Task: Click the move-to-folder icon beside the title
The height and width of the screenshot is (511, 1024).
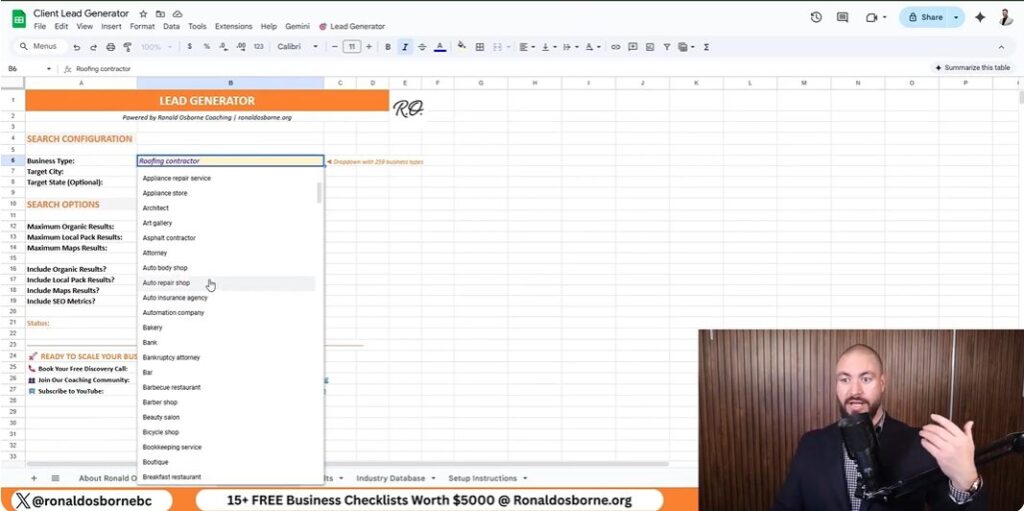Action: [x=160, y=14]
